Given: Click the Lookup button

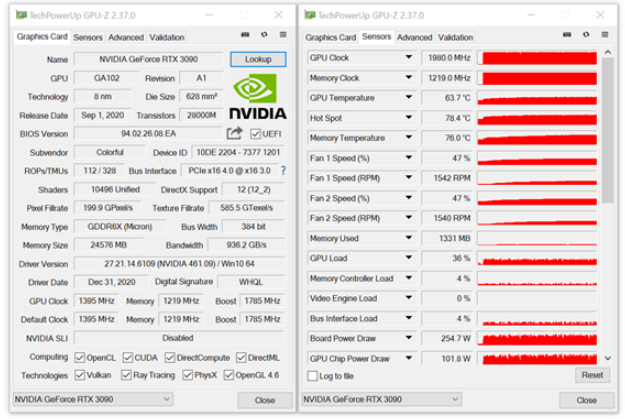Looking at the screenshot, I should pos(258,59).
